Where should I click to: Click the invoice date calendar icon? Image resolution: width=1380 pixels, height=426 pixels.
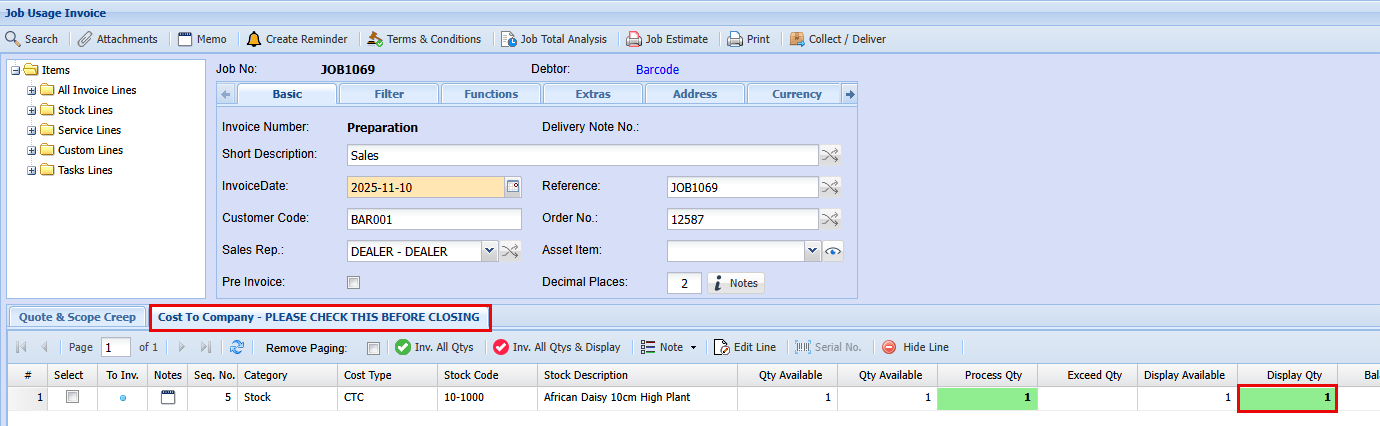tap(513, 187)
